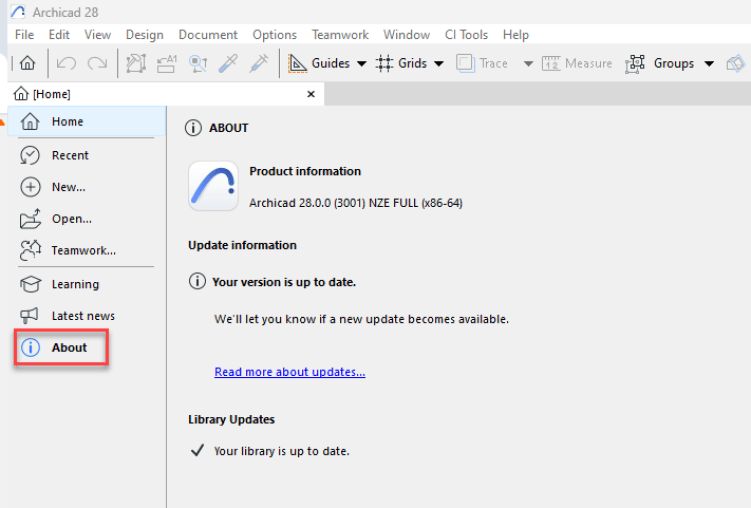Viewport: 751px width, 508px height.
Task: Toggle the Guides icon in toolbar
Action: [x=297, y=63]
